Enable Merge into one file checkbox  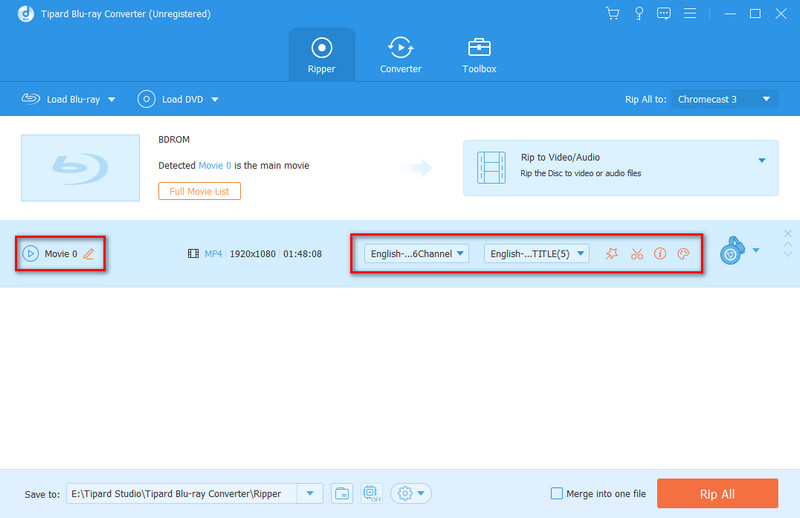[557, 494]
